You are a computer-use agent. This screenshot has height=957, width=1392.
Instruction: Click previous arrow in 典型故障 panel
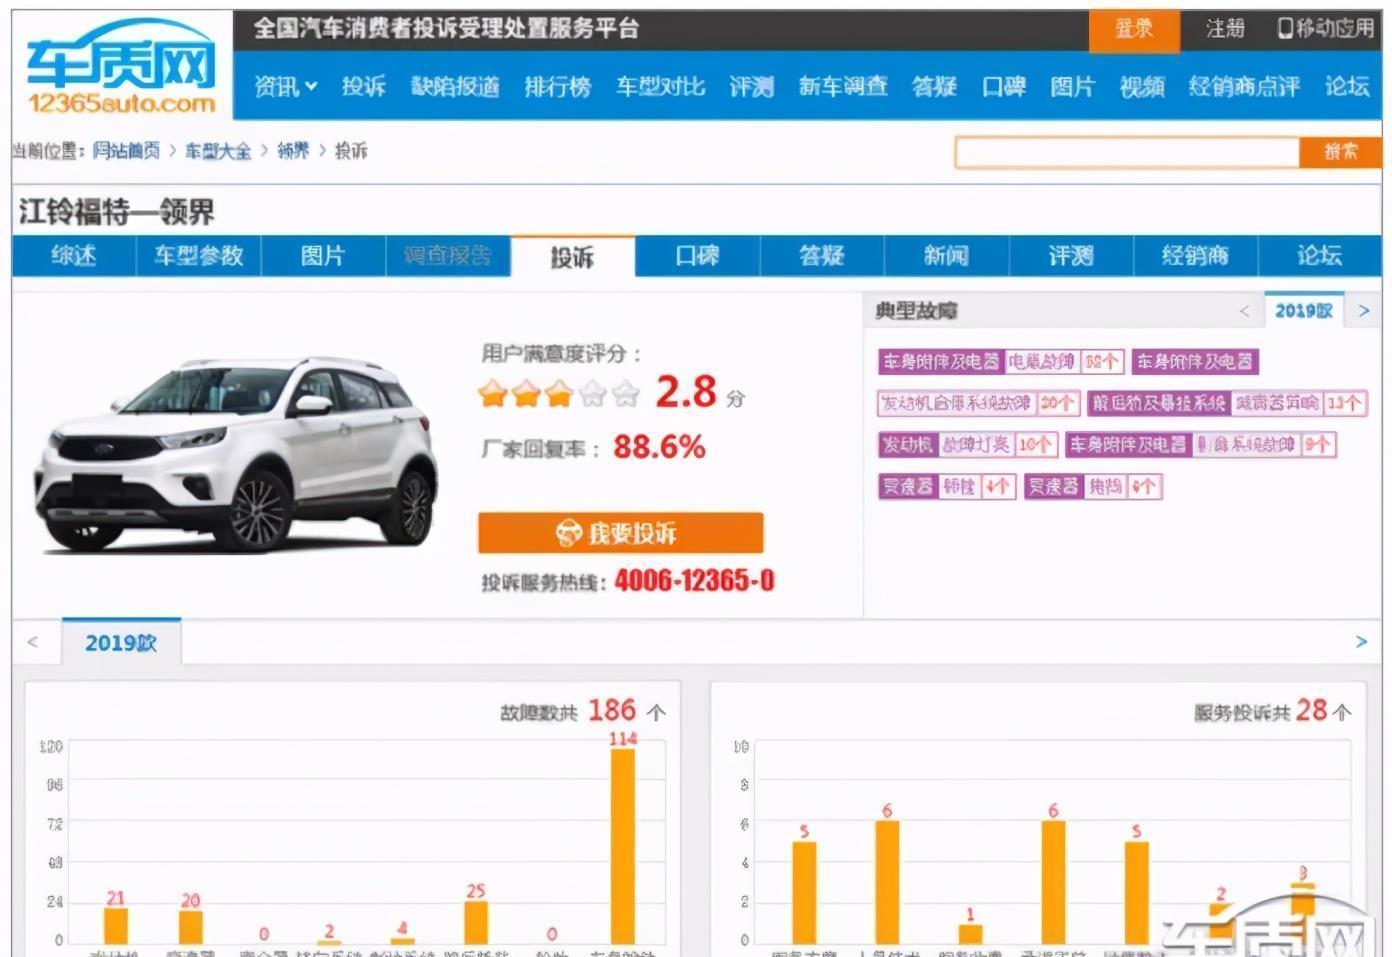[1244, 311]
